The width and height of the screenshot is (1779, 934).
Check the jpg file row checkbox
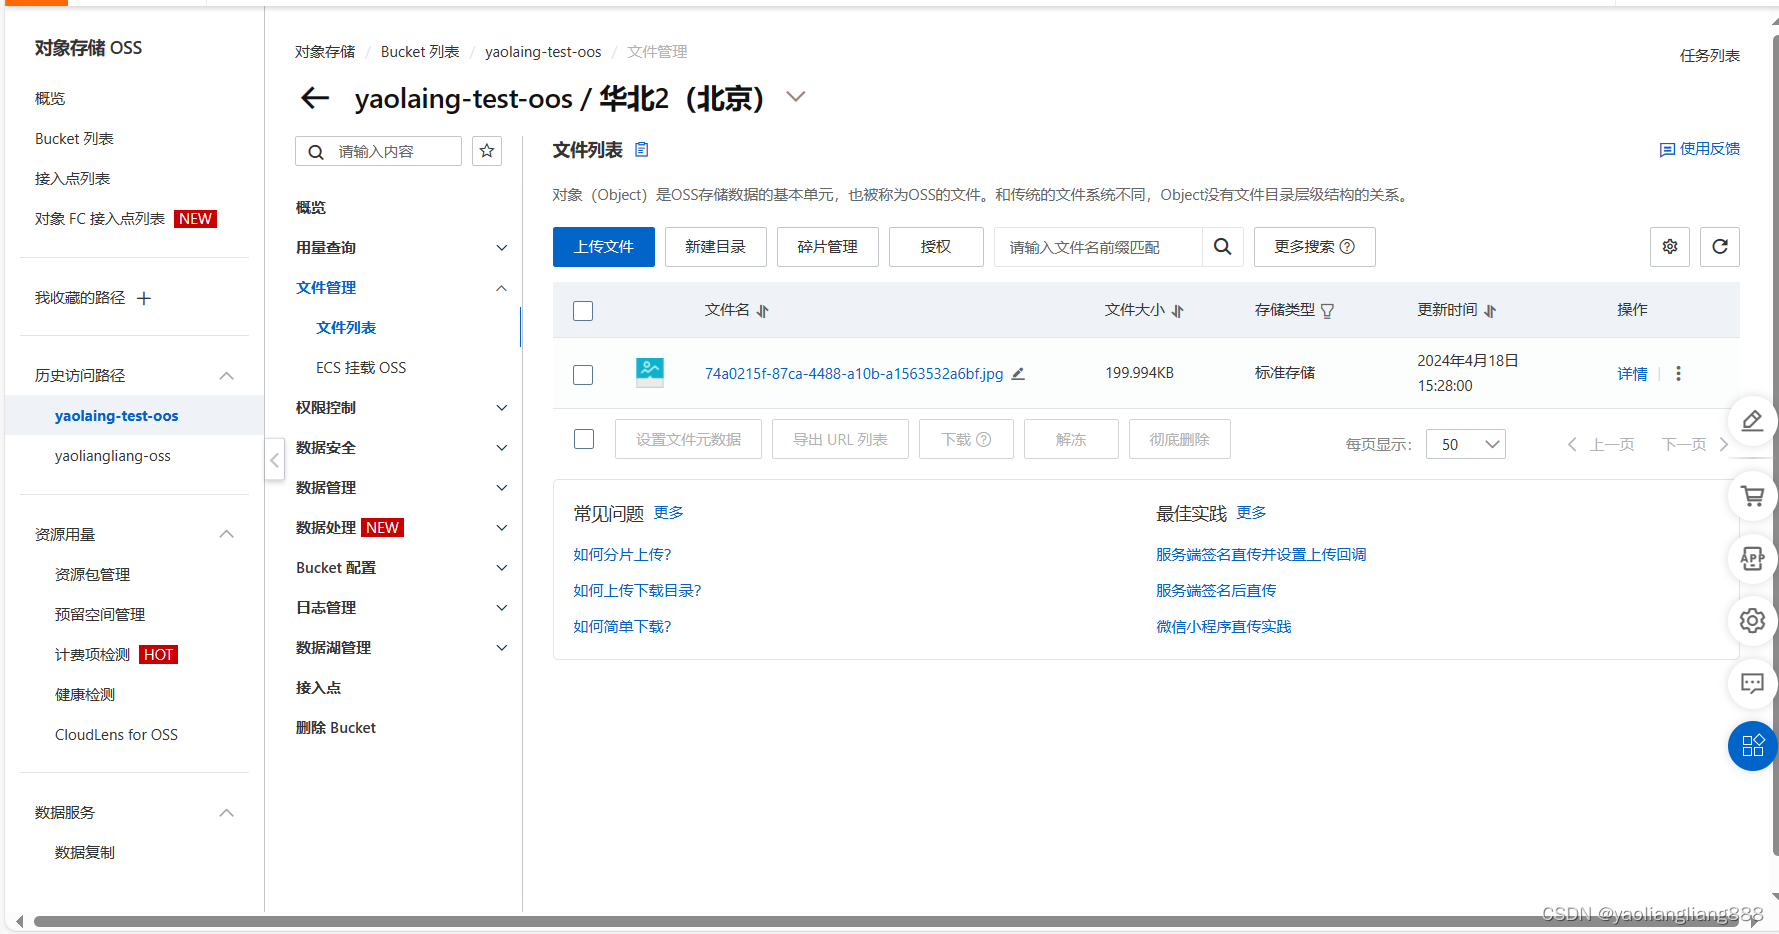[583, 374]
